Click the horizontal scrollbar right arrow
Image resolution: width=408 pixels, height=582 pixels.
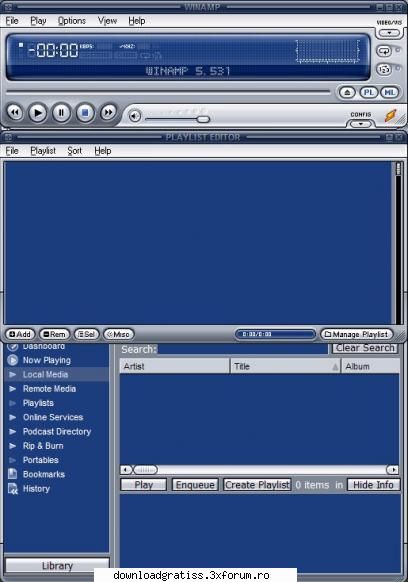click(393, 470)
